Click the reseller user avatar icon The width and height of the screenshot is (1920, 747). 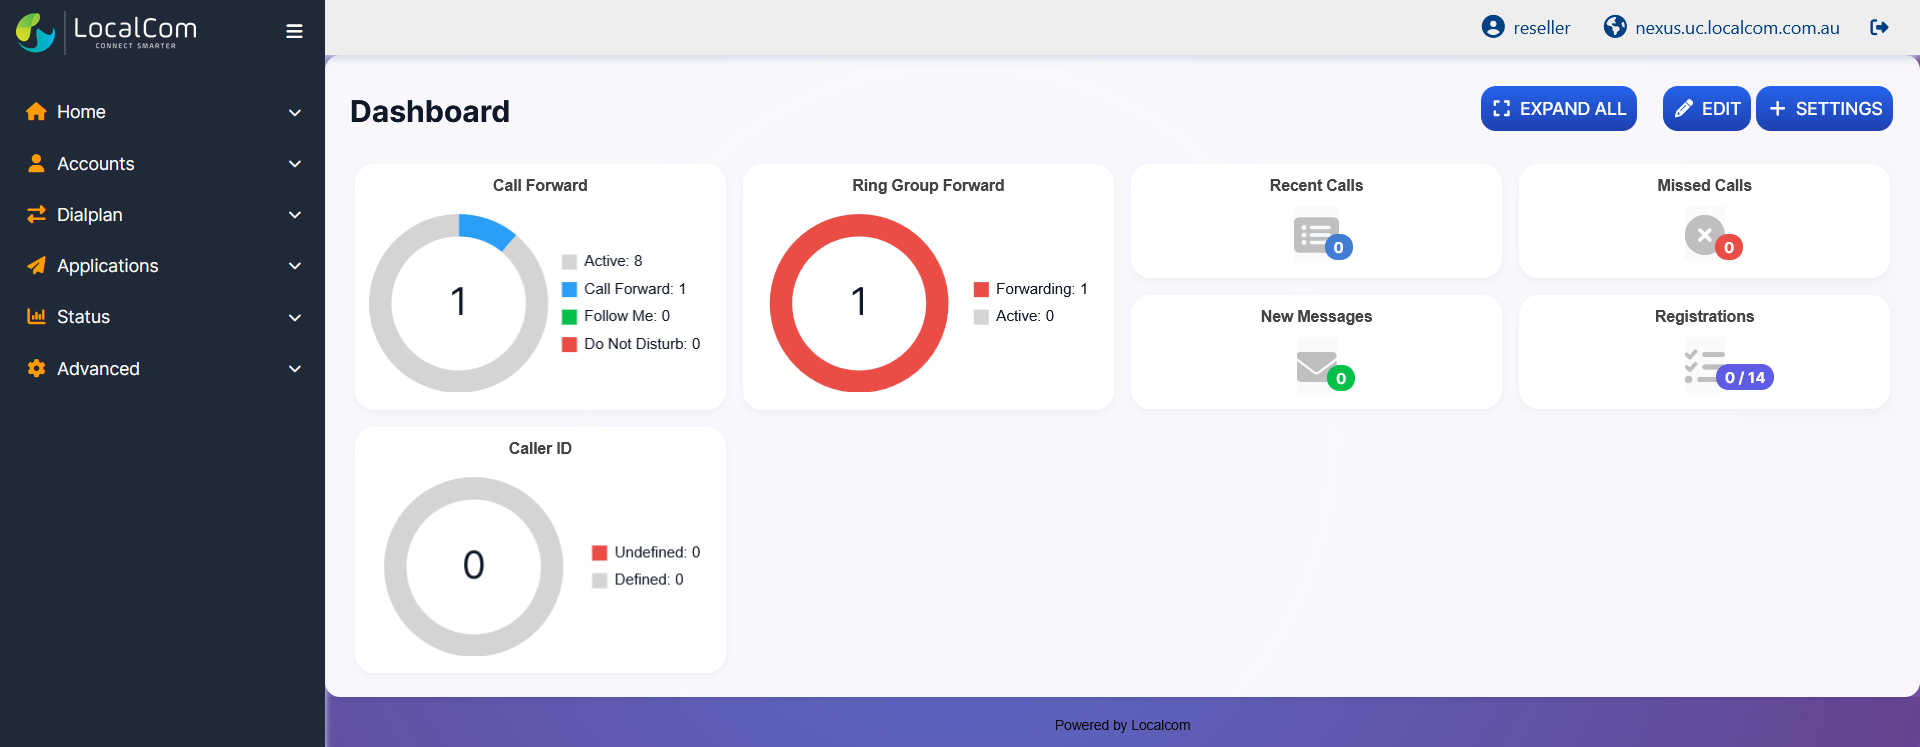[1493, 27]
